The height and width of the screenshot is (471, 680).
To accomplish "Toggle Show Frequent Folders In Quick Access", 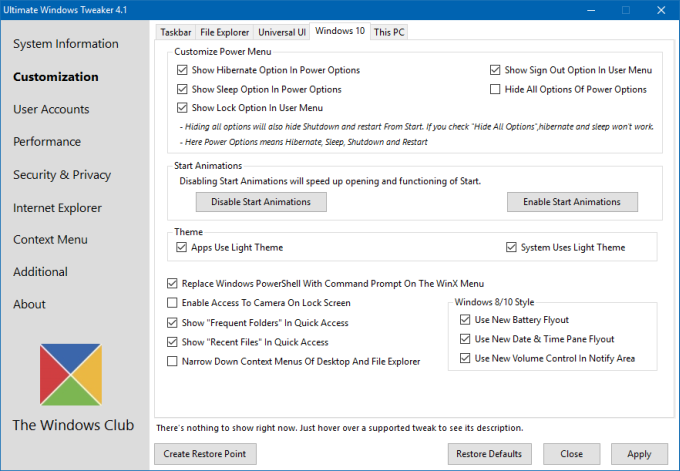I will click(x=172, y=323).
